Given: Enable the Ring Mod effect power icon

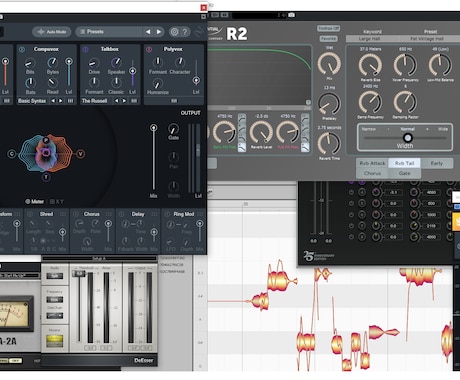Looking at the screenshot, I should pyautogui.click(x=167, y=214).
